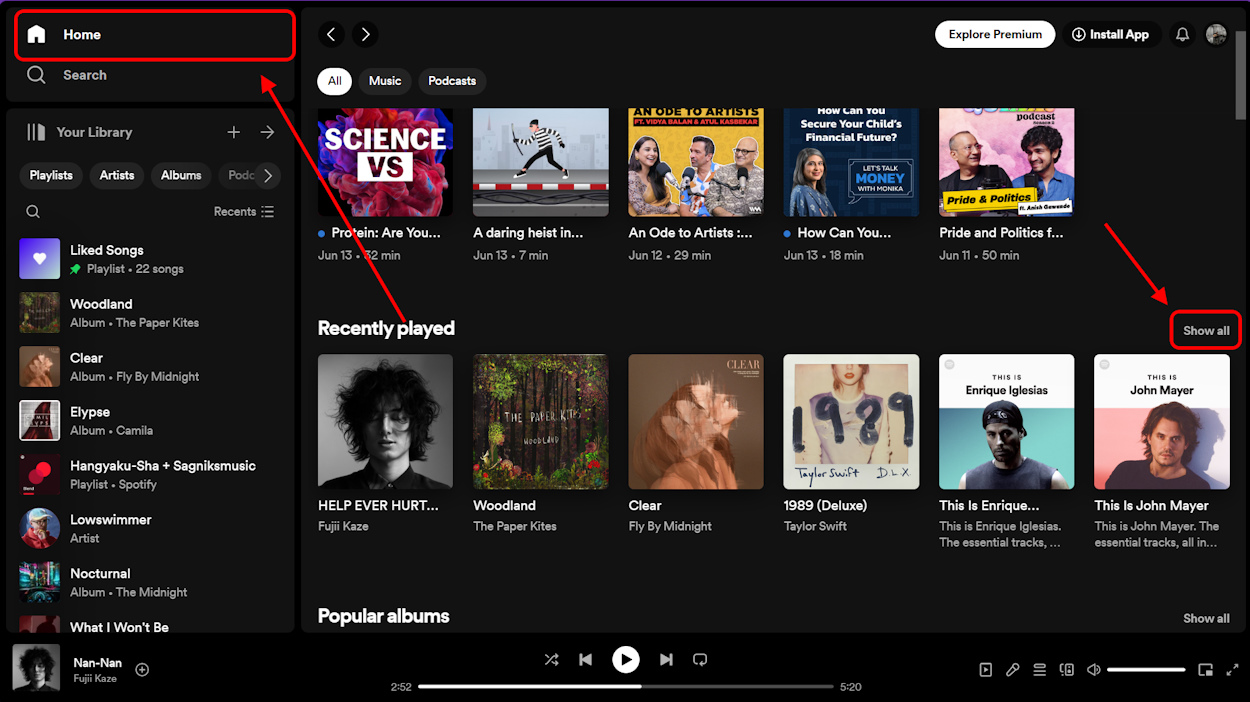Go forward using the navigation chevron
1250x702 pixels.
pyautogui.click(x=365, y=34)
